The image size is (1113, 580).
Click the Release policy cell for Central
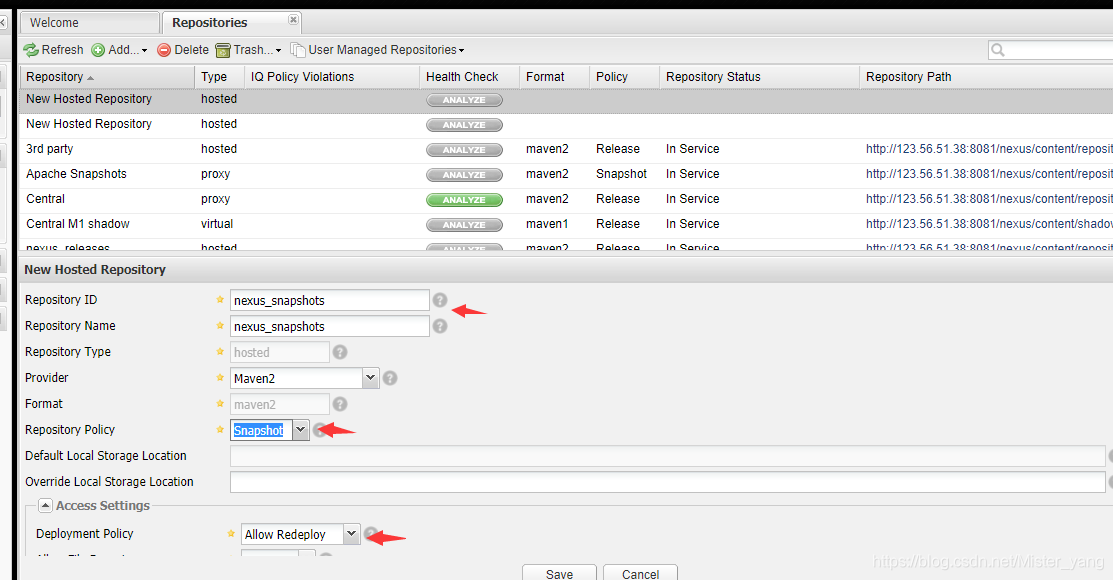(x=618, y=199)
